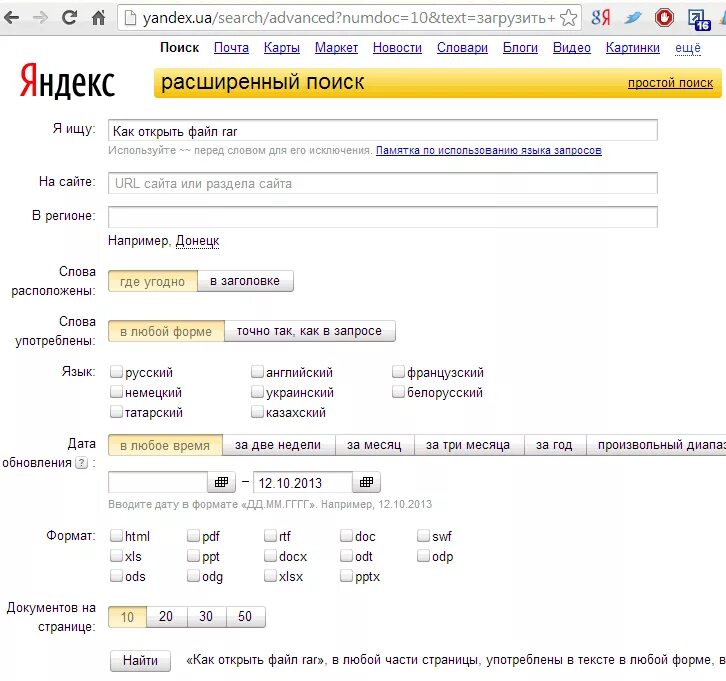Open the Карты service link
The height and width of the screenshot is (681, 726).
point(282,48)
